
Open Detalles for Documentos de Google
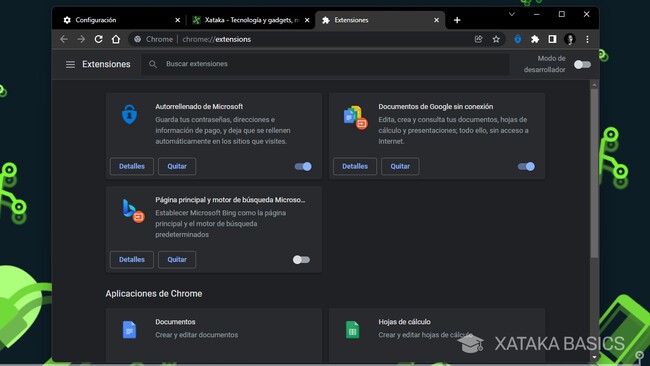tap(355, 166)
